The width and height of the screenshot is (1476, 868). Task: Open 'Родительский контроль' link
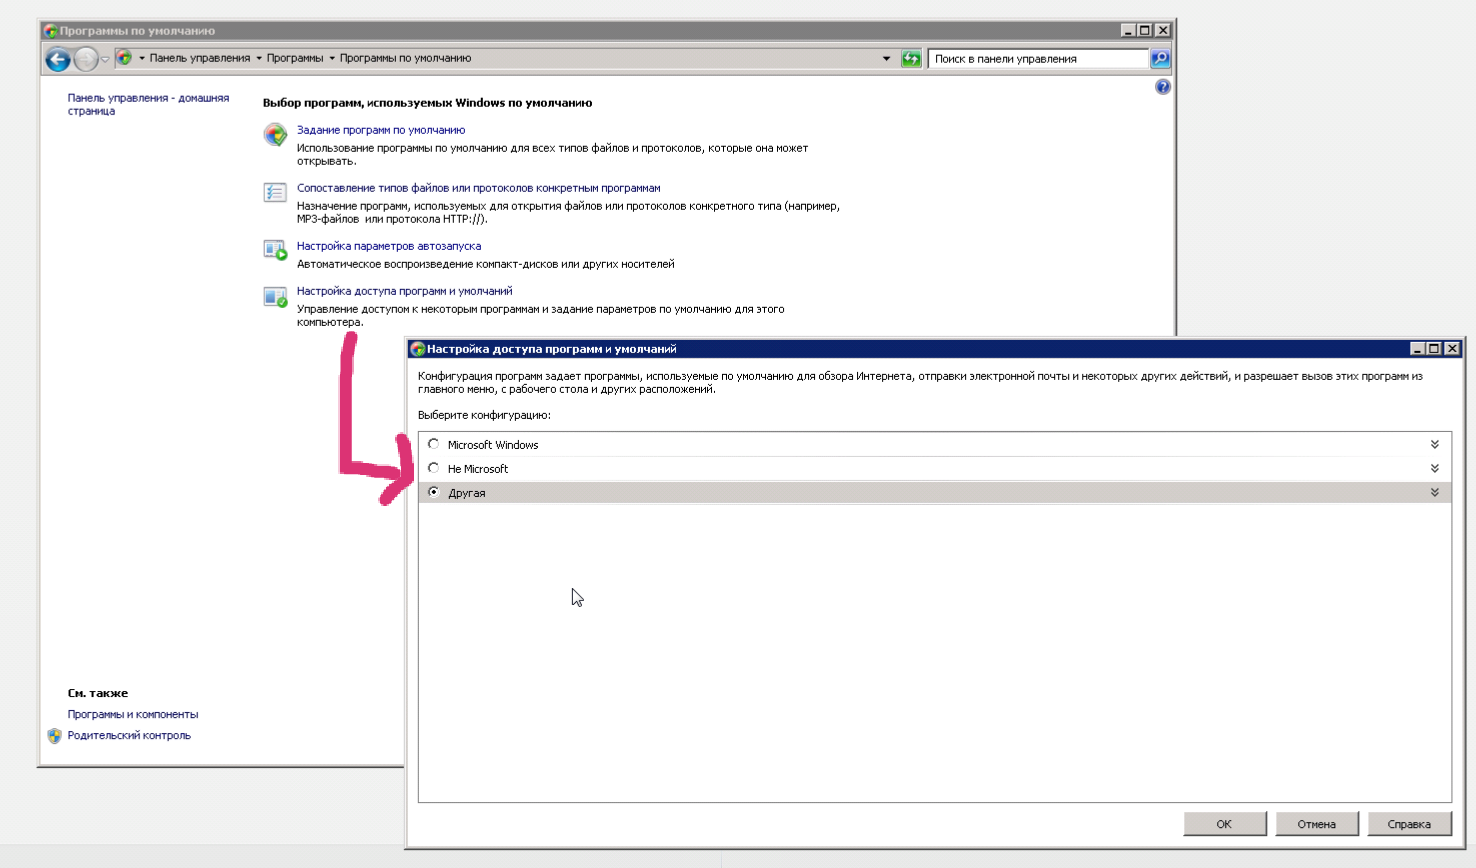(129, 735)
